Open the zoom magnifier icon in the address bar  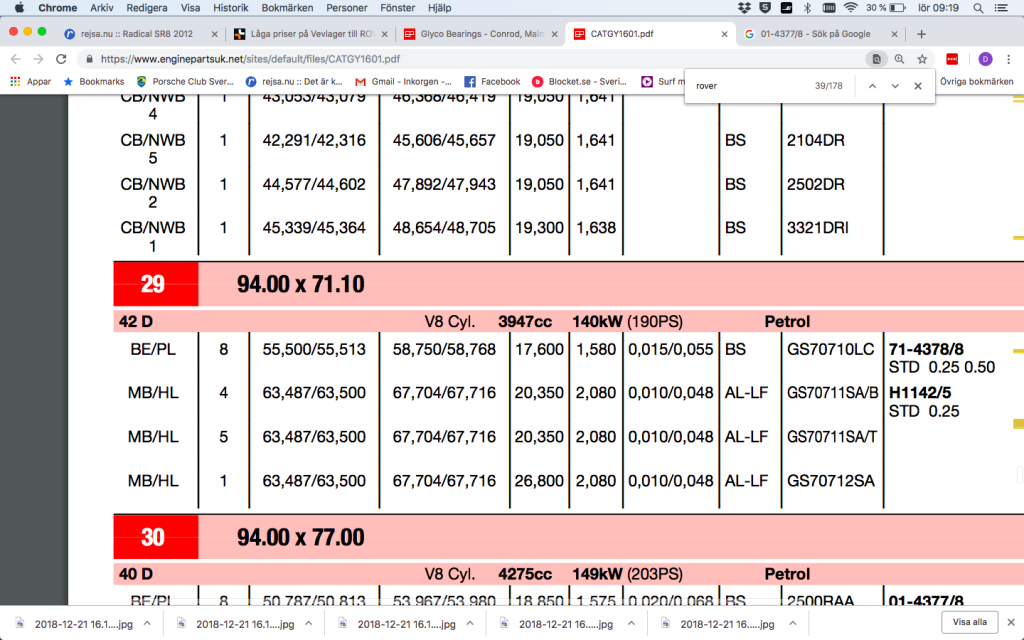[x=899, y=59]
